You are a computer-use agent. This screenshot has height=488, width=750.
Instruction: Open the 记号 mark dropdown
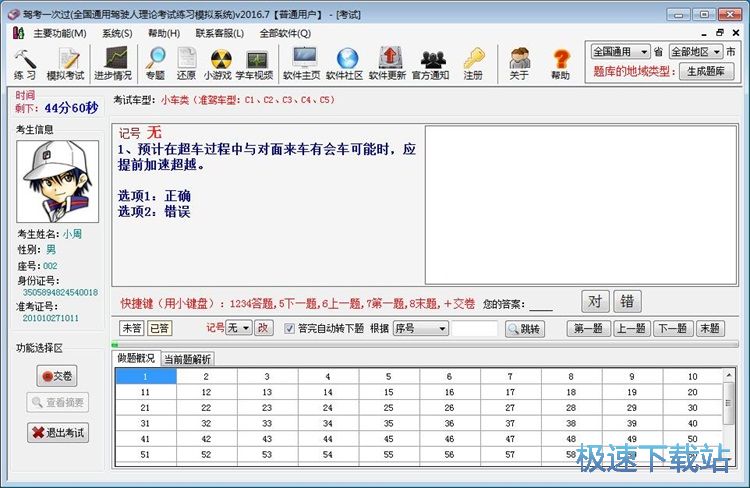coord(238,328)
